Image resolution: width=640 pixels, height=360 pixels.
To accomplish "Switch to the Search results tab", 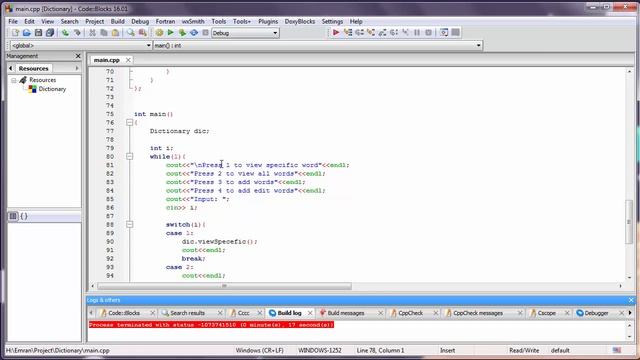I will click(x=187, y=313).
